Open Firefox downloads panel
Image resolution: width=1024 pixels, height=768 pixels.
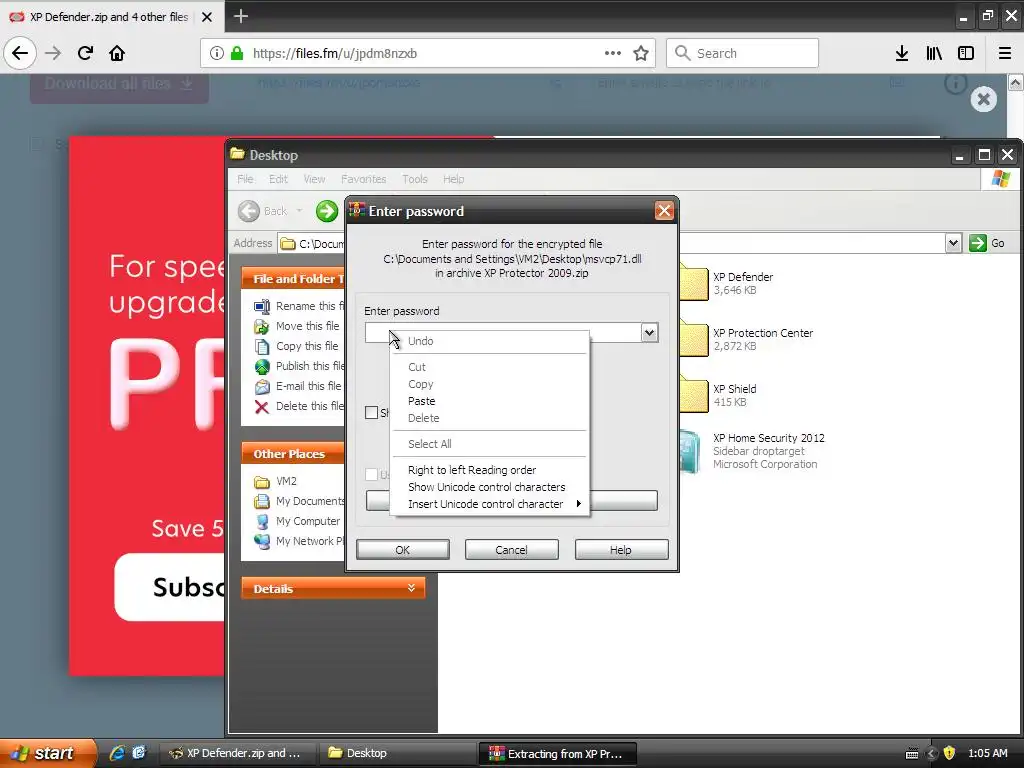[x=902, y=53]
